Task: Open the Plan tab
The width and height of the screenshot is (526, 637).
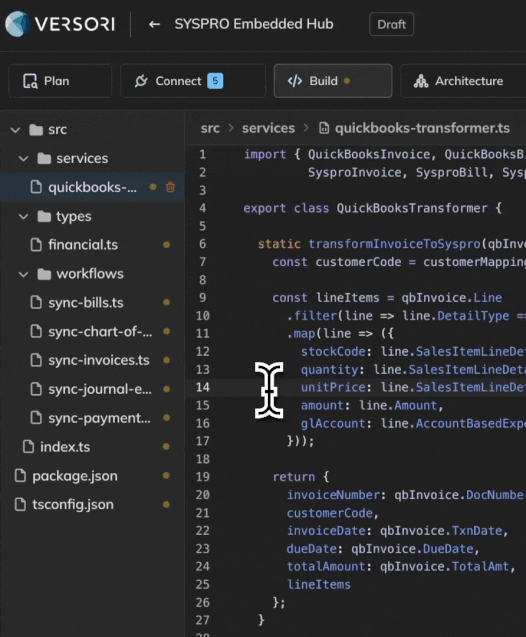Action: (60, 81)
